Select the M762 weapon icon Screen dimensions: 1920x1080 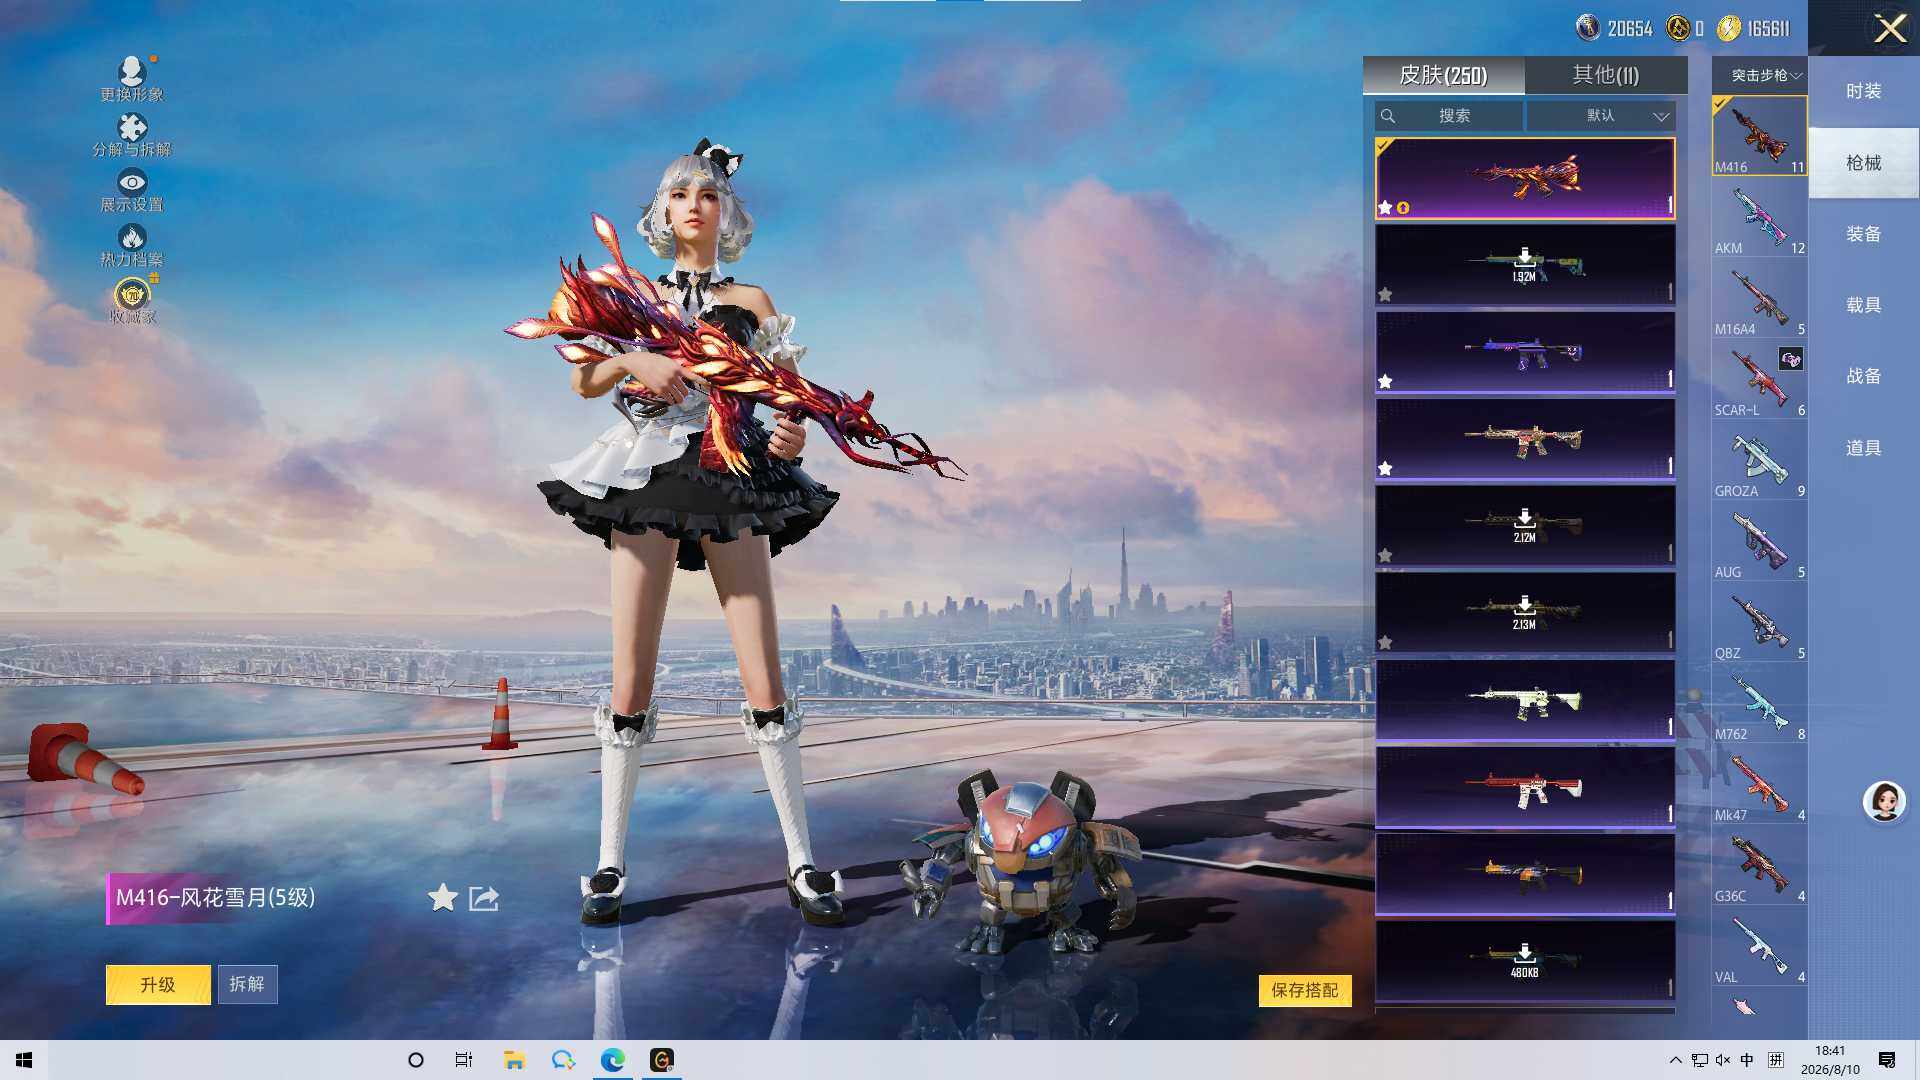tap(1759, 703)
